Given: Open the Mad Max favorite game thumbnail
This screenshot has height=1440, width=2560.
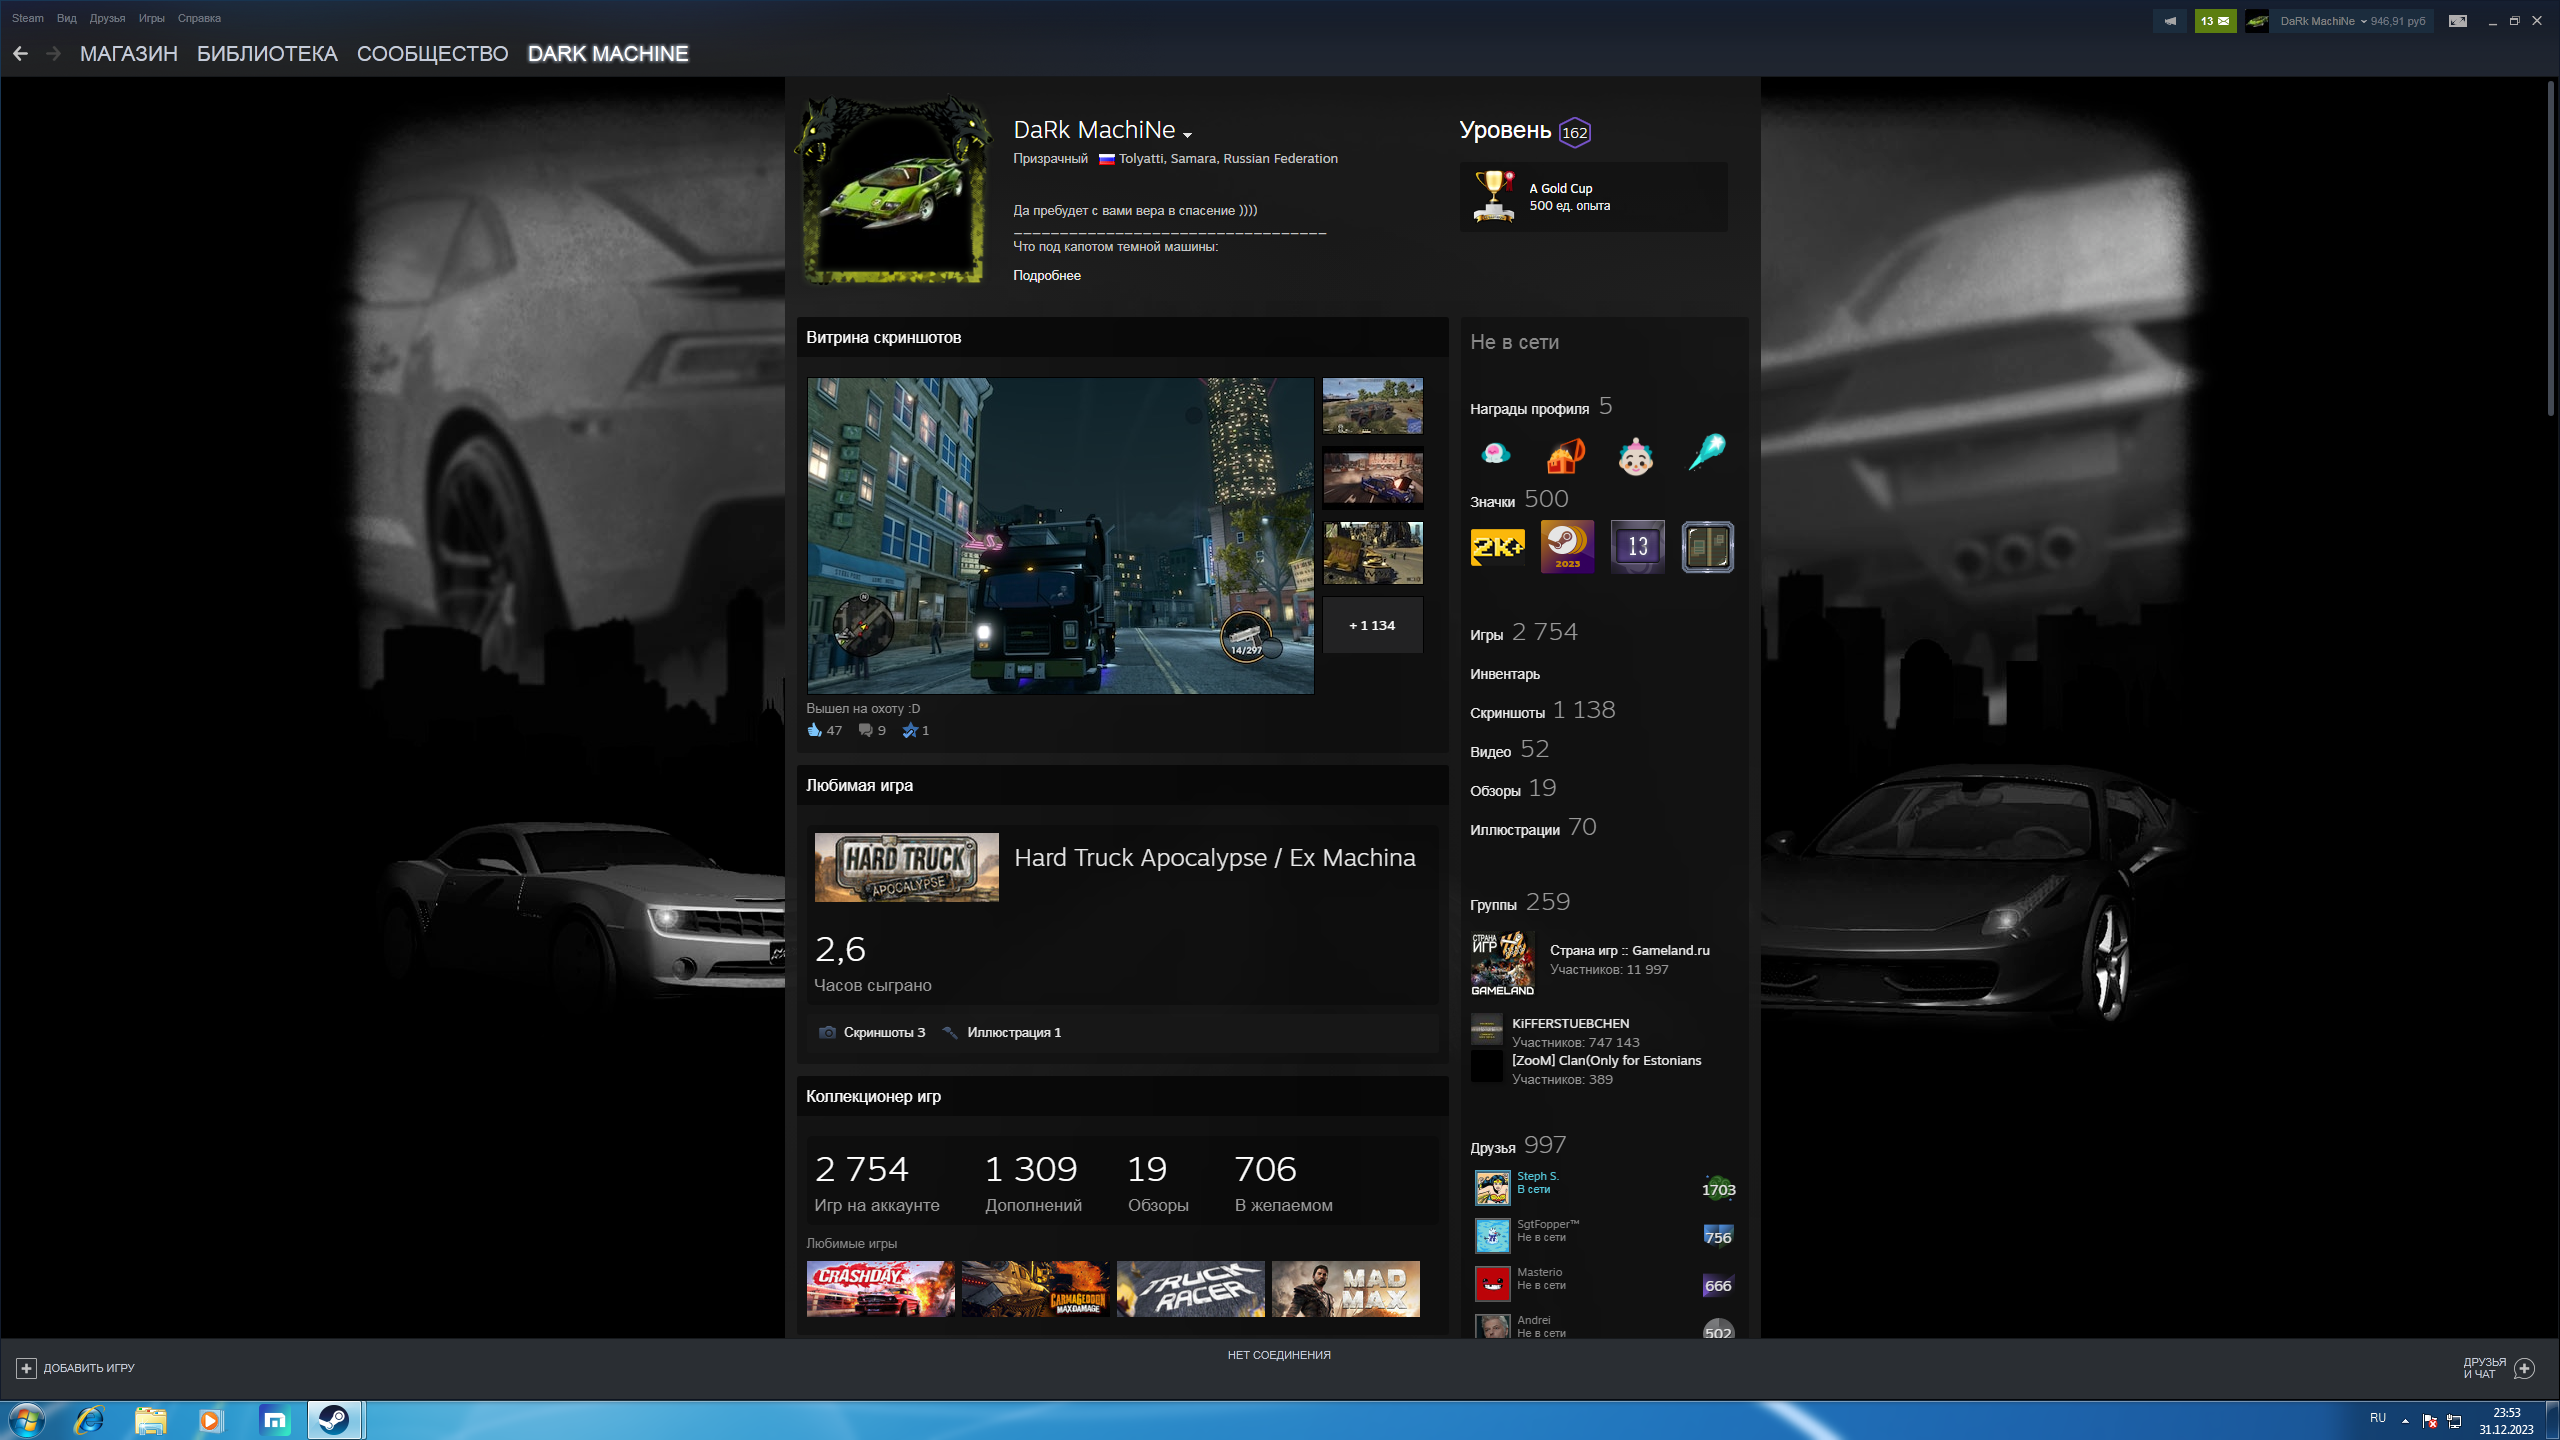Looking at the screenshot, I should [x=1345, y=1289].
